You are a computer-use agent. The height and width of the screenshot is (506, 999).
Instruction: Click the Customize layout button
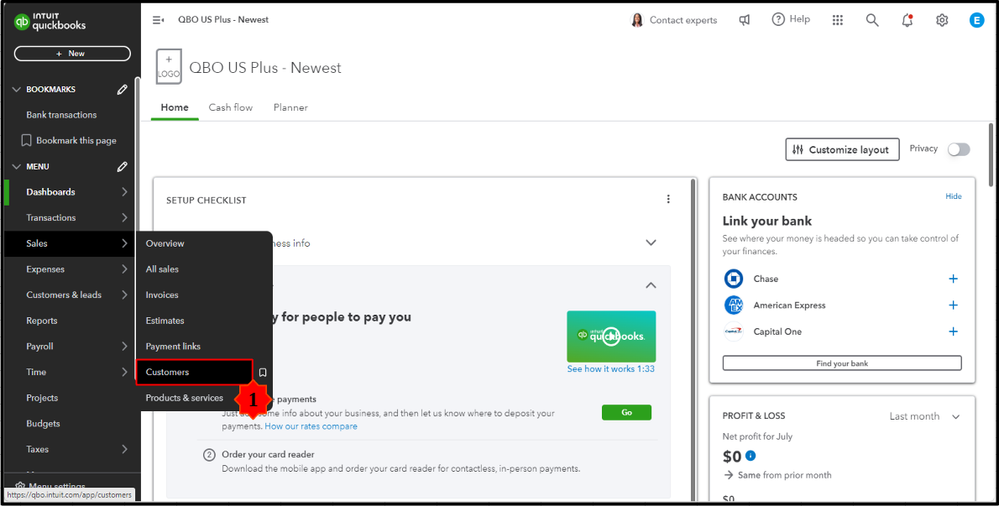pos(842,150)
